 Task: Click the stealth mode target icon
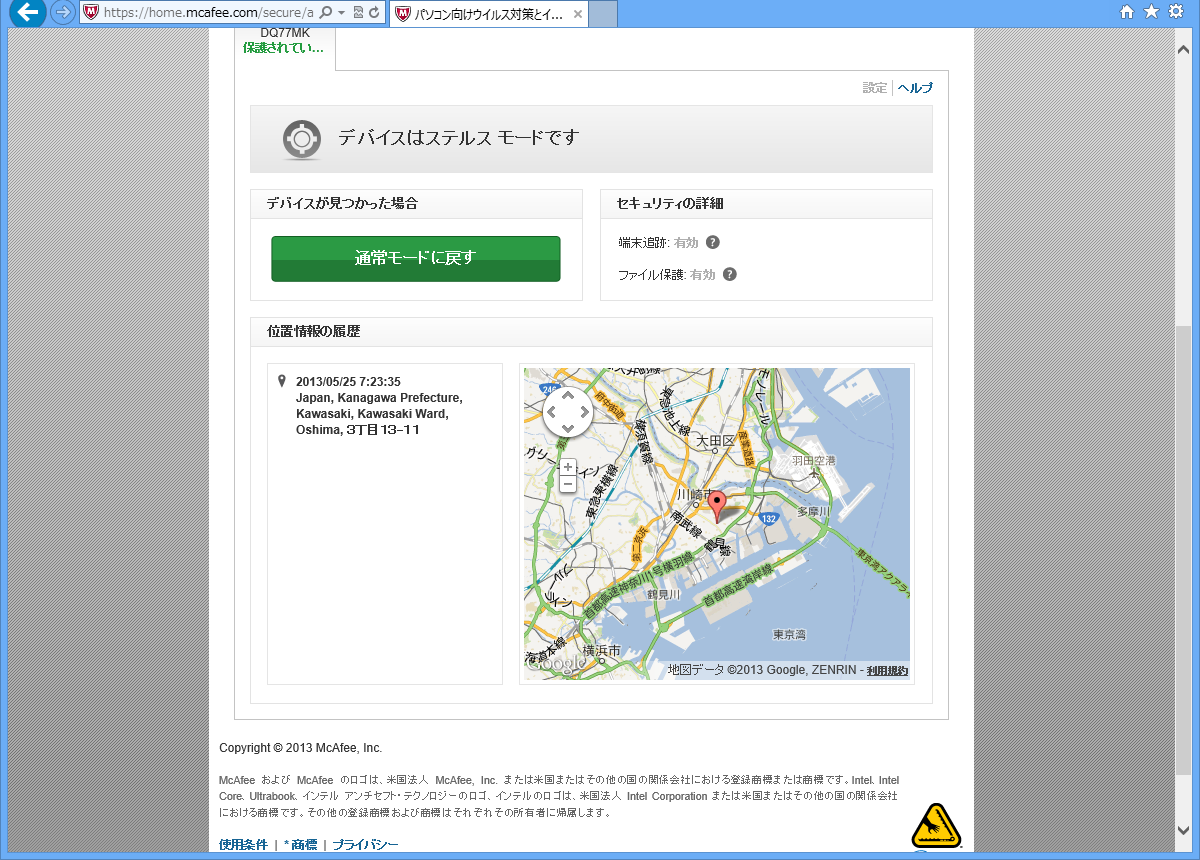click(301, 139)
